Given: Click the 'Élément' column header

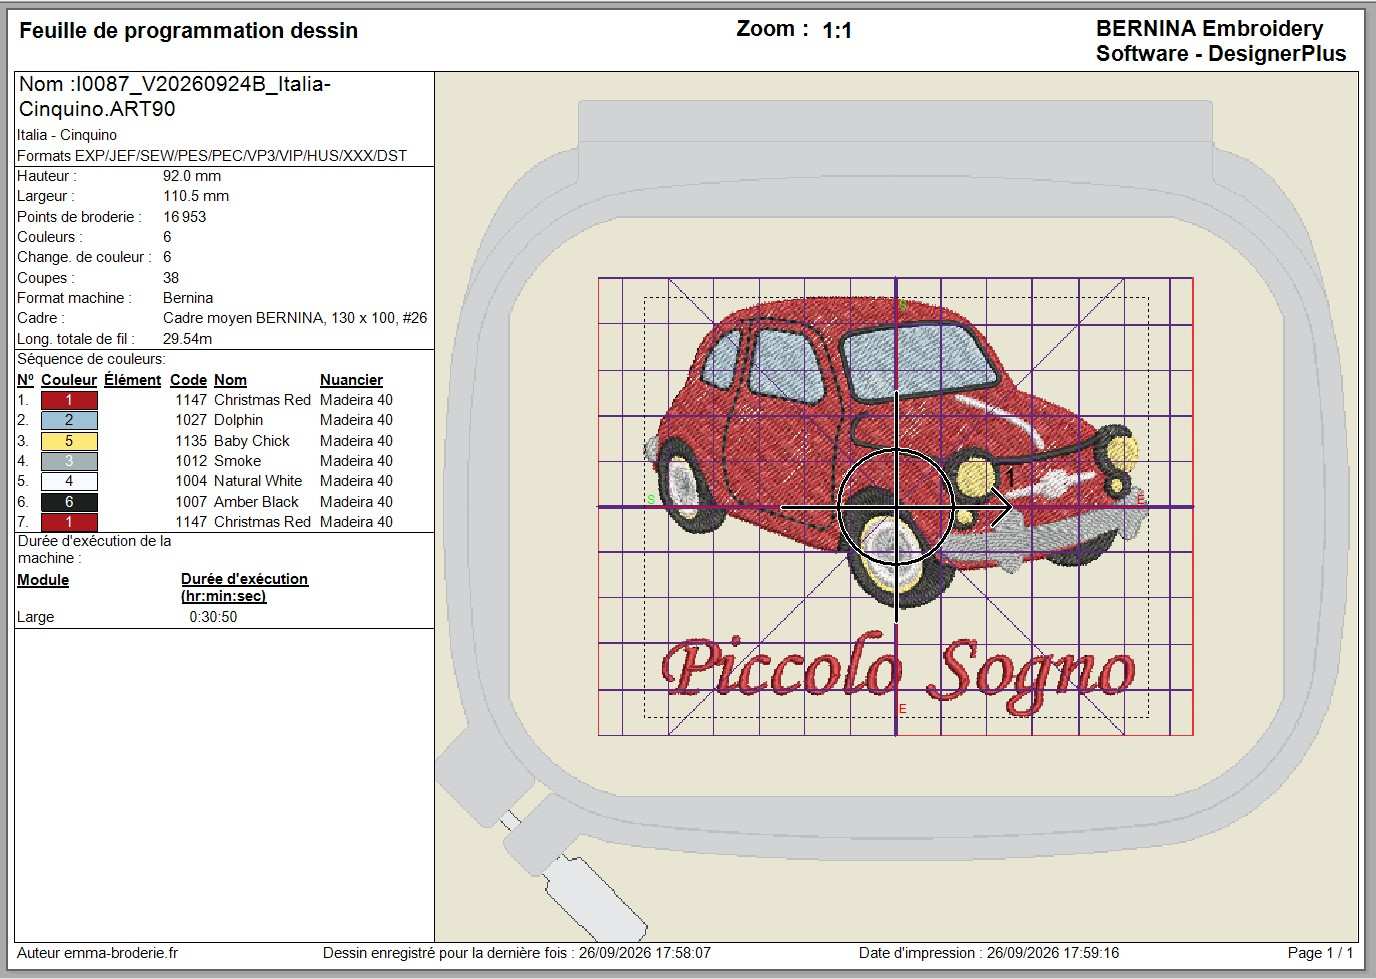Looking at the screenshot, I should click(x=132, y=380).
